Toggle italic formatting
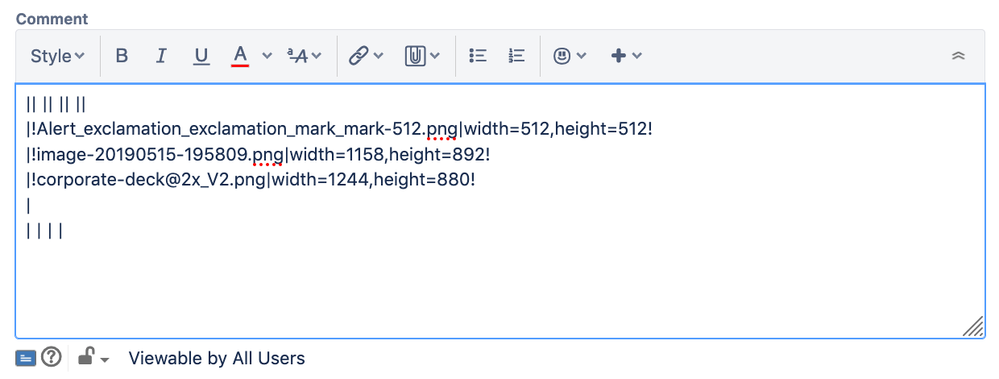The height and width of the screenshot is (379, 999). 161,56
